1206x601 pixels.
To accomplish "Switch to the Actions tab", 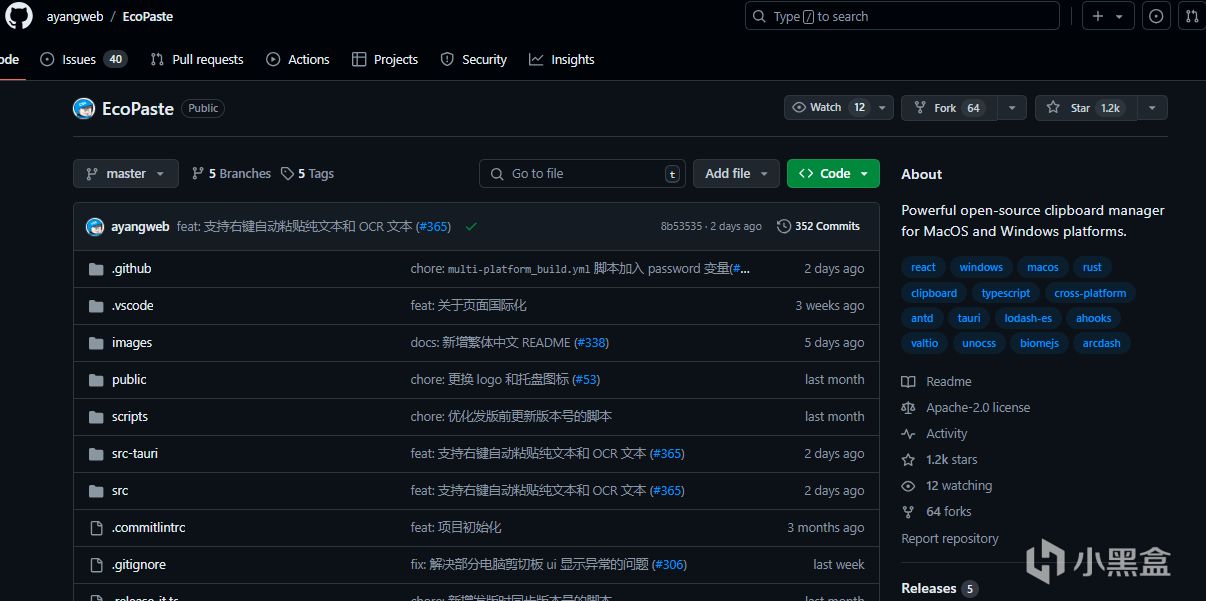I will [x=298, y=59].
